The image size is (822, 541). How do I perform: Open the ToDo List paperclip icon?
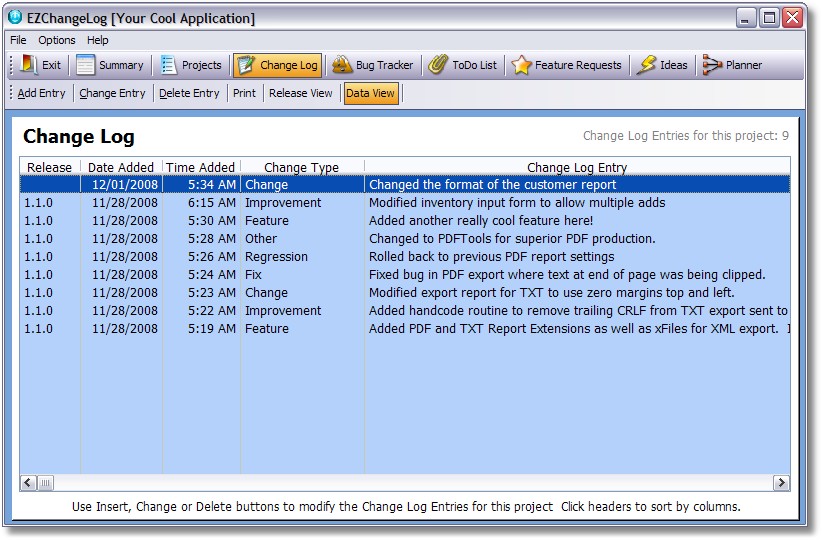point(438,65)
